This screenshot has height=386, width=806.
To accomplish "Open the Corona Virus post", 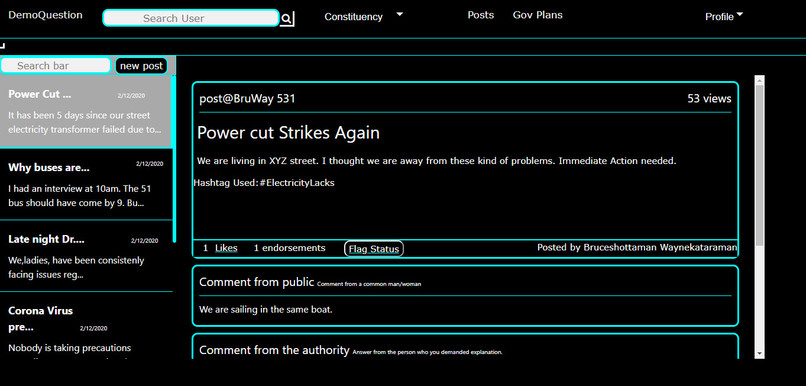I will 85,325.
